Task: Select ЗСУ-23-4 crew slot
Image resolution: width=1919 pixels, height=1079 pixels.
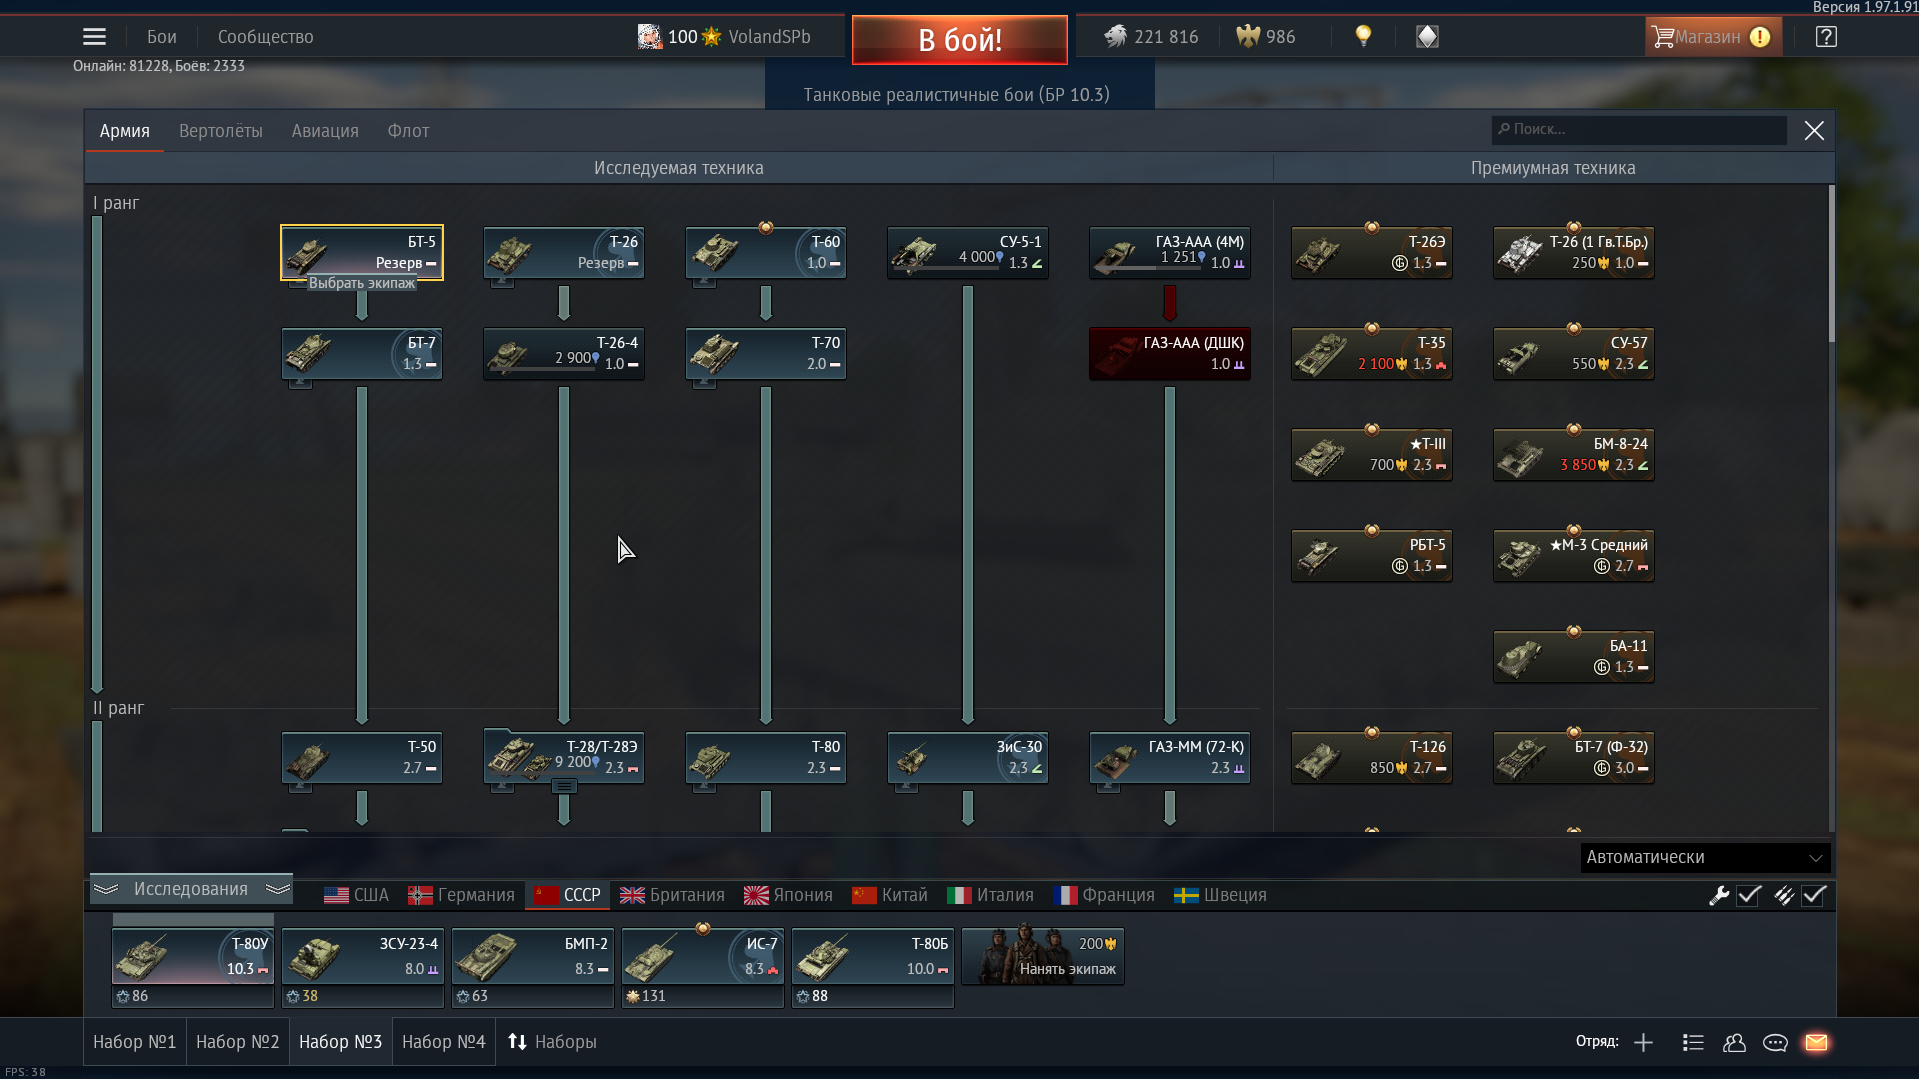Action: click(363, 956)
